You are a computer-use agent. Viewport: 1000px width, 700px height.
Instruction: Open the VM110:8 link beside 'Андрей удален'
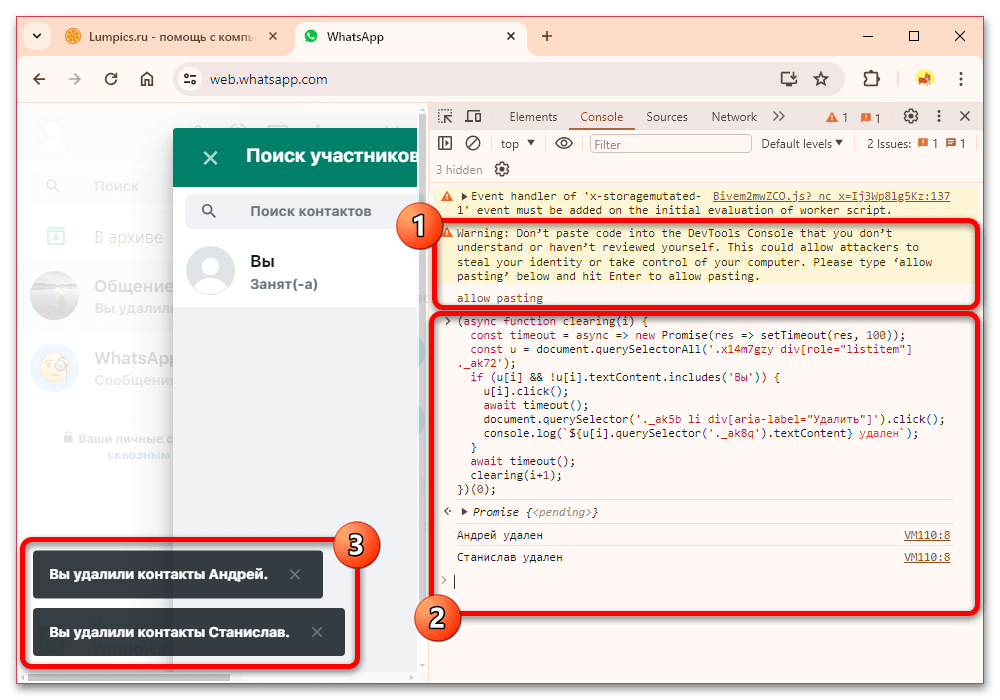point(927,536)
